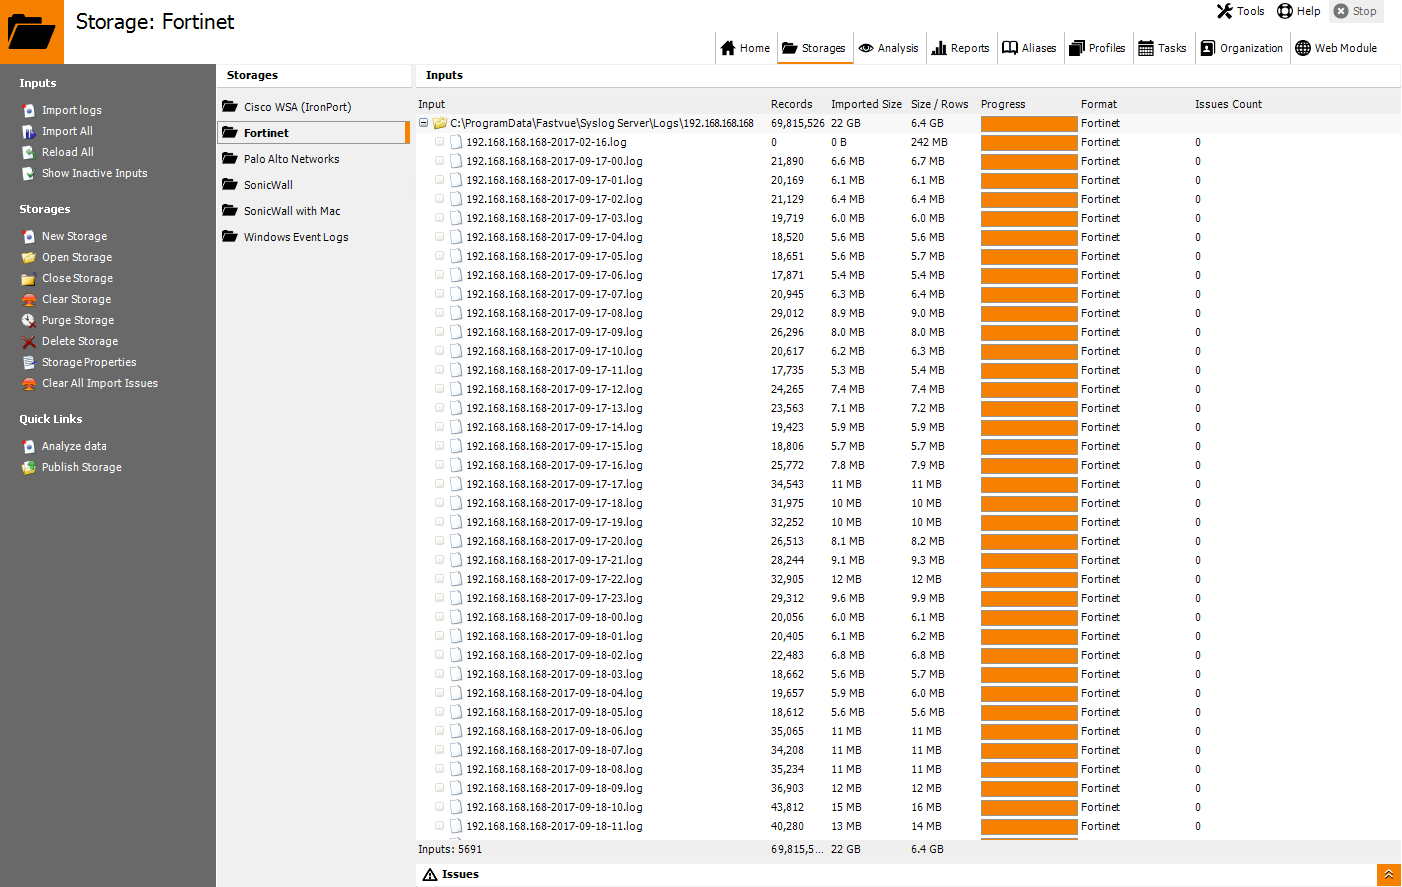Click the Tools wrench icon
1402x887 pixels.
[1224, 11]
